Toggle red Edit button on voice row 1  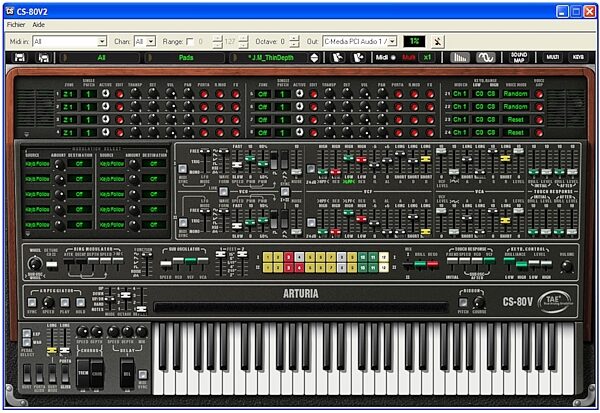tap(120, 94)
